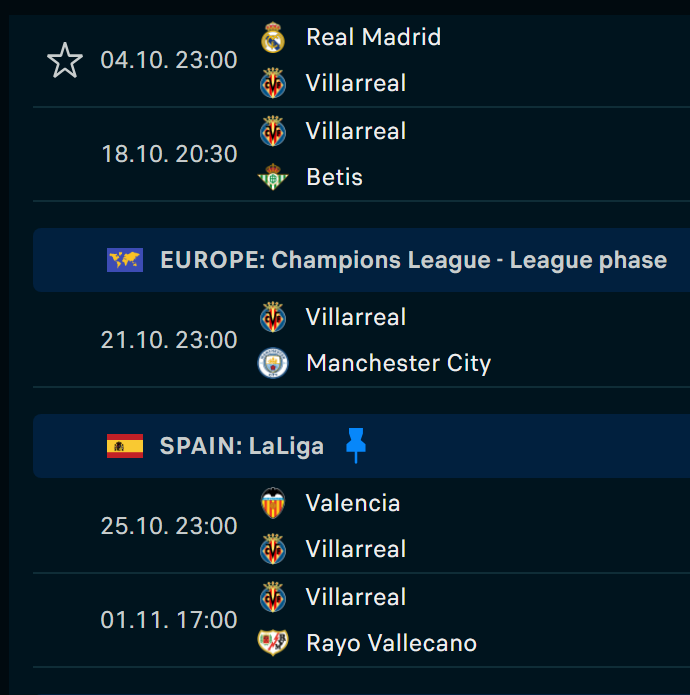The image size is (690, 695).
Task: Click the Betis club crest icon
Action: coord(273,178)
